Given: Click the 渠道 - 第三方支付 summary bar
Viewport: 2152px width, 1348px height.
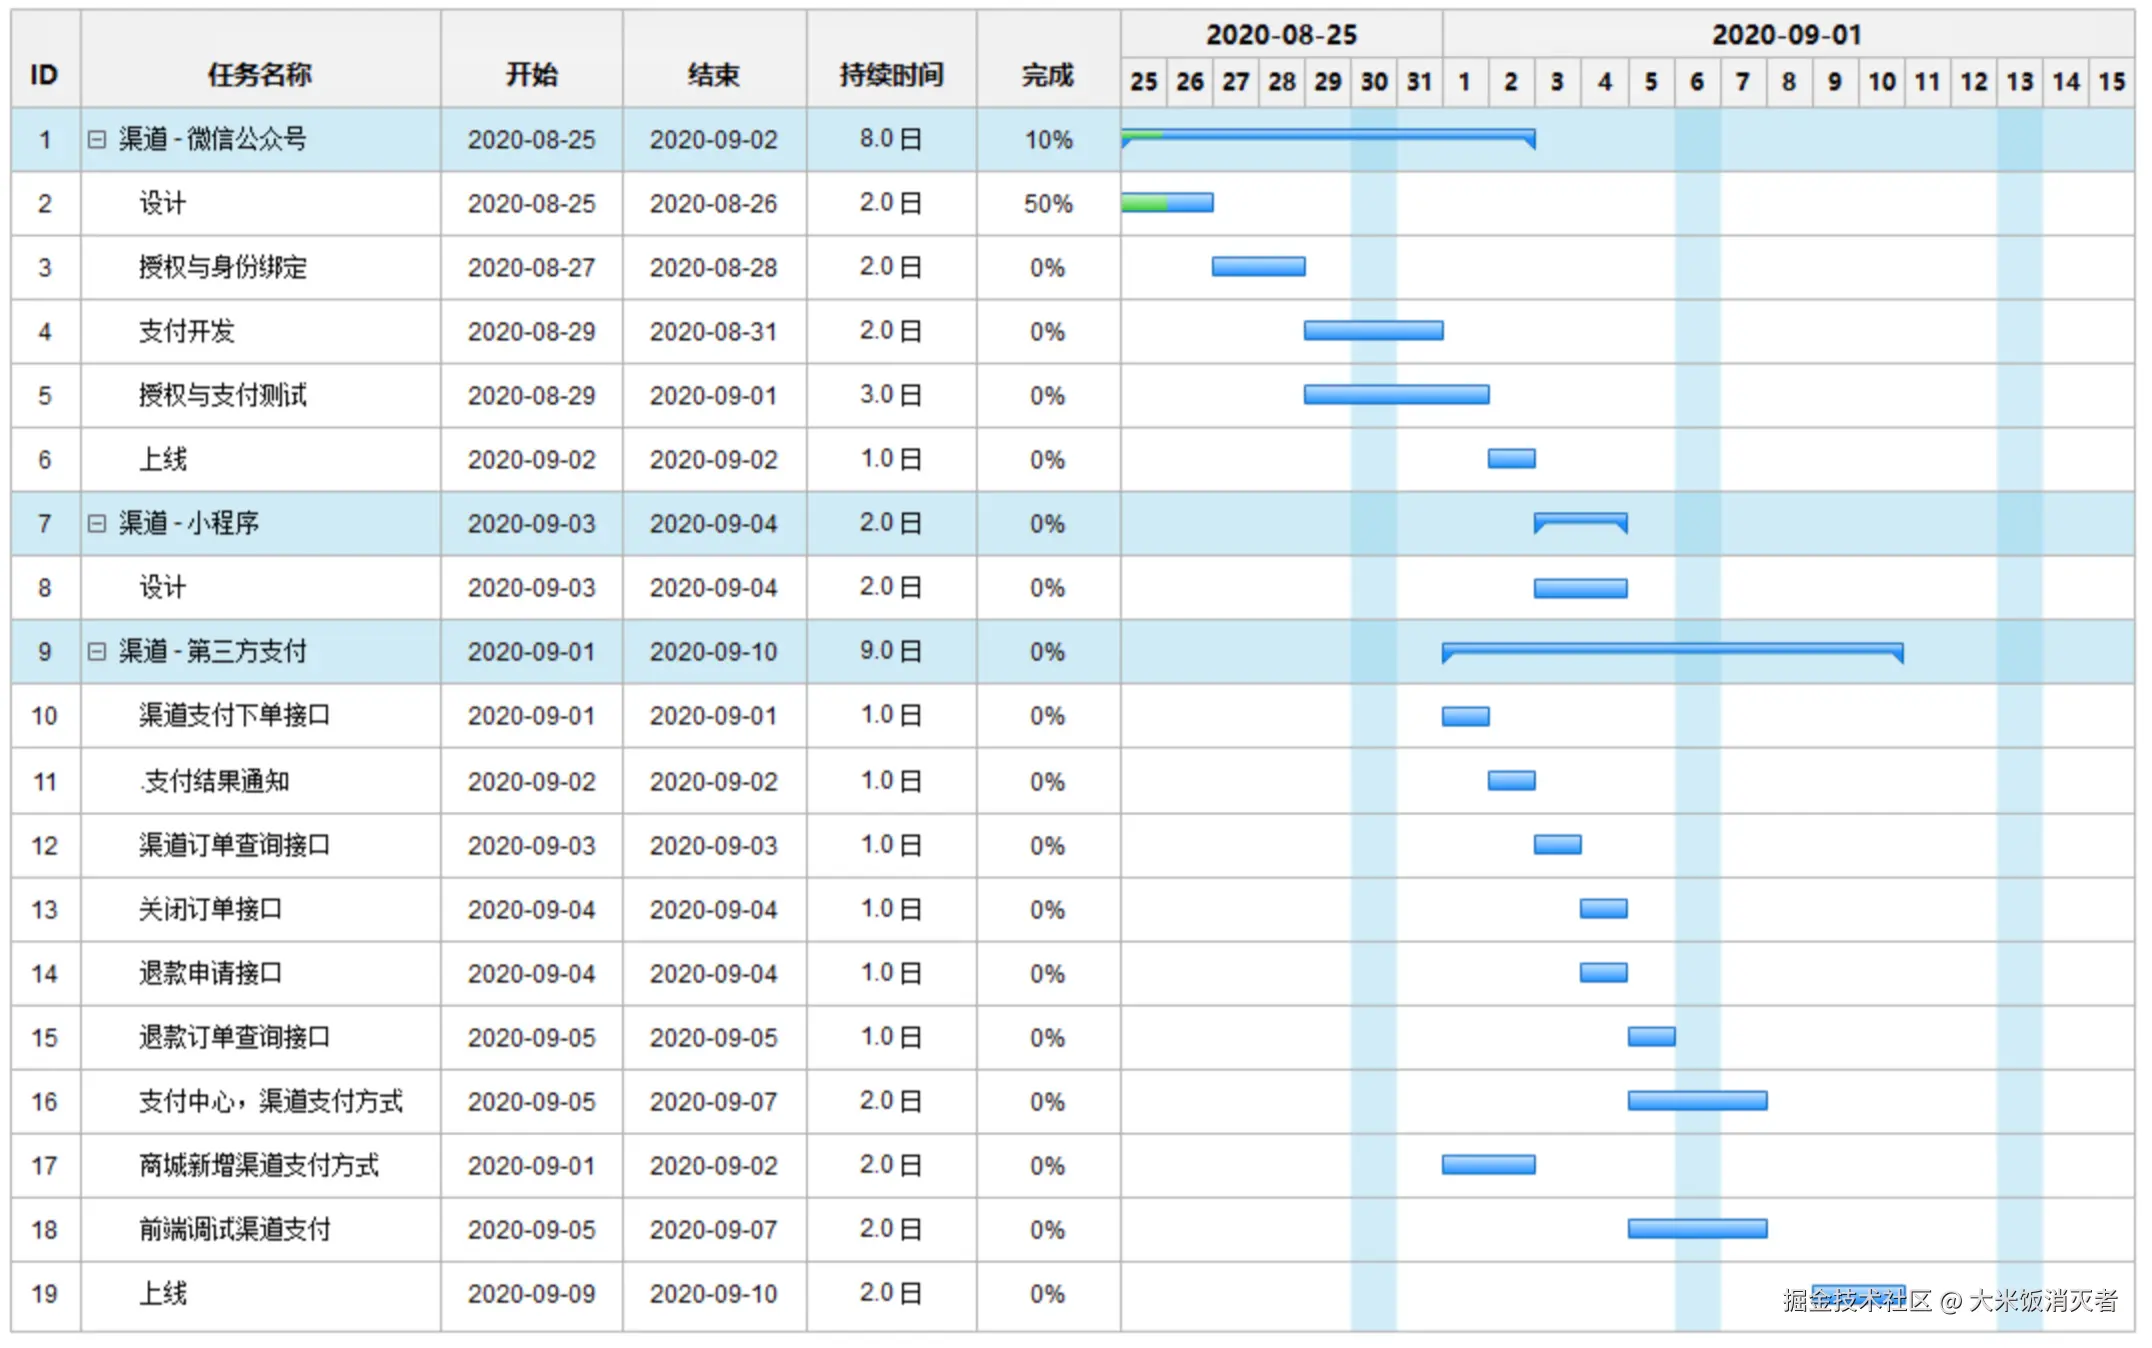Looking at the screenshot, I should [x=1672, y=649].
